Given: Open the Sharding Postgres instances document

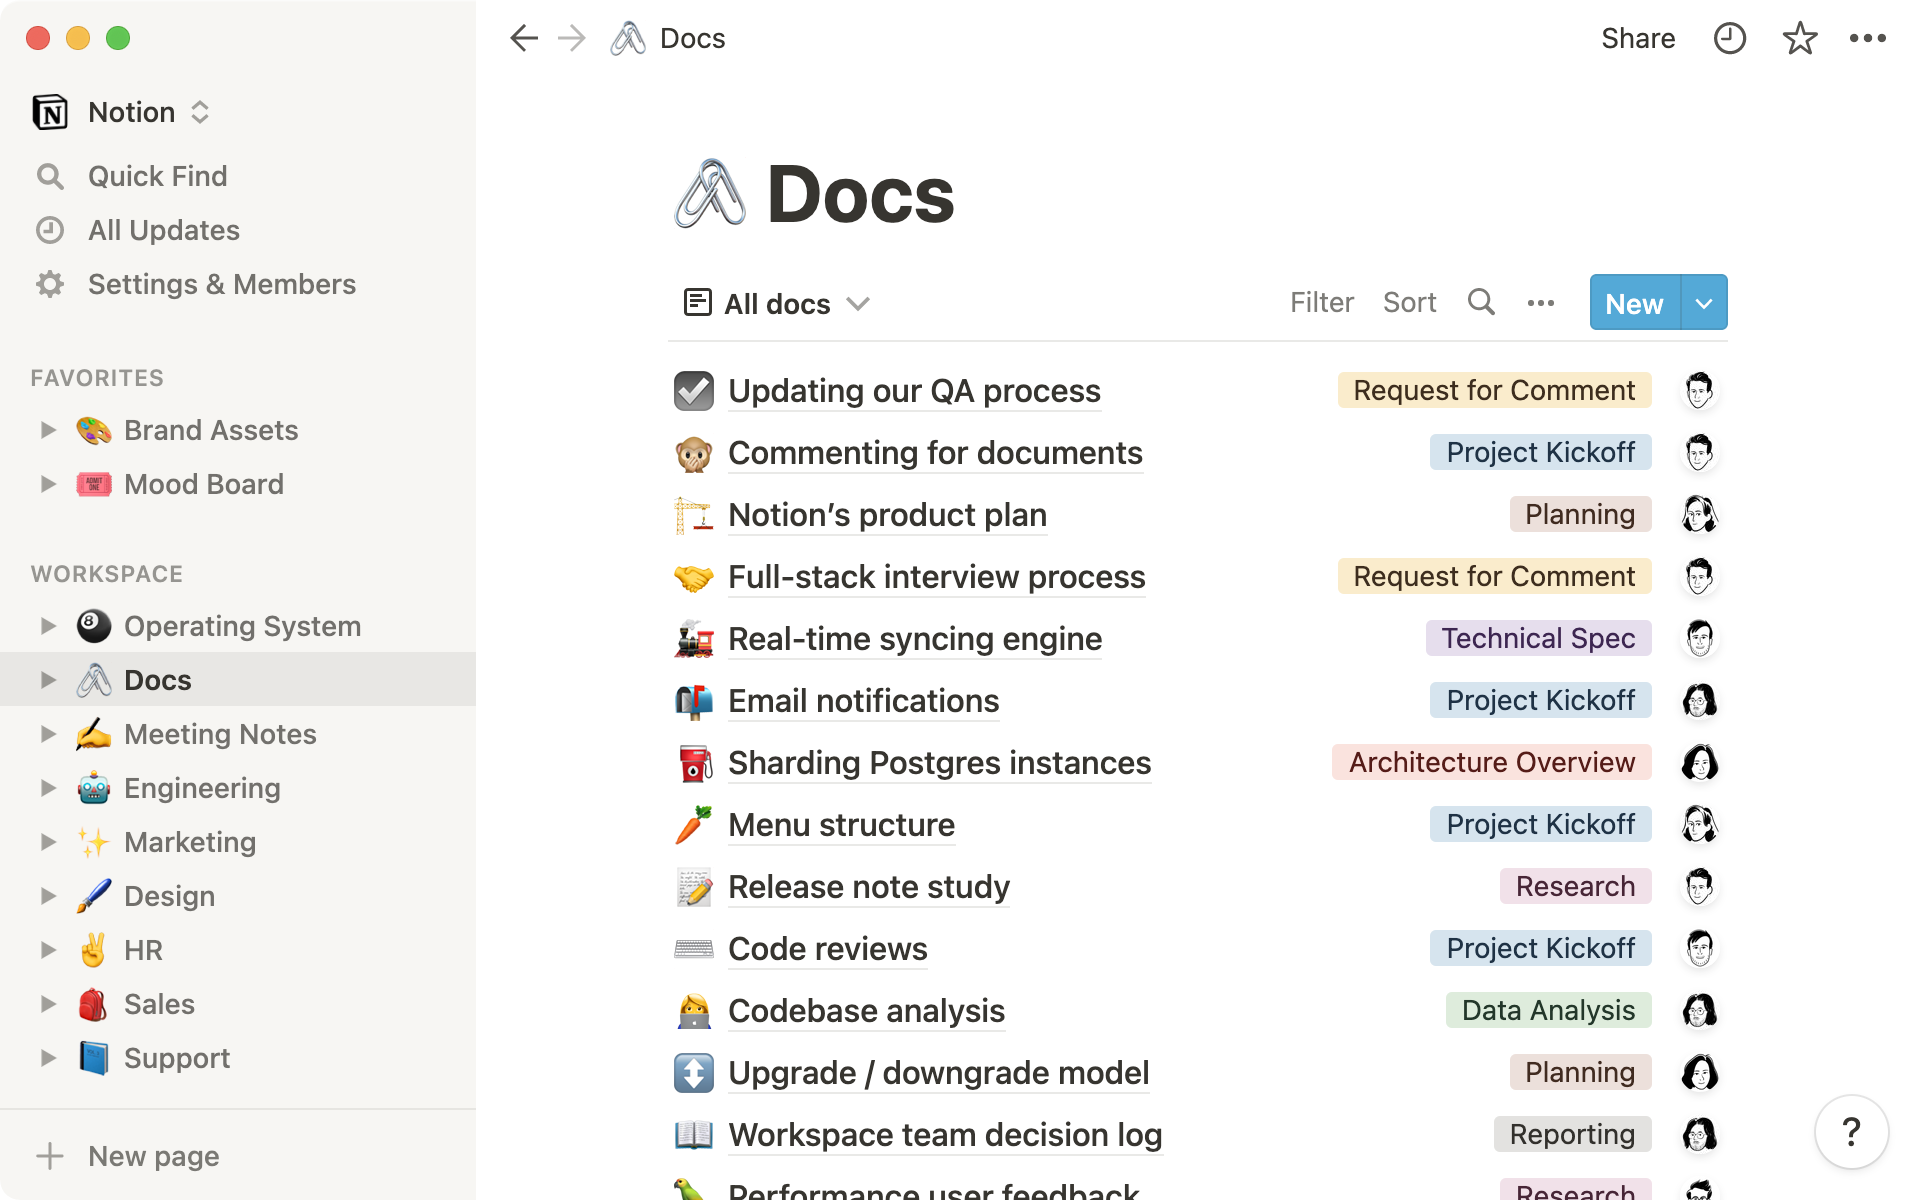Looking at the screenshot, I should tap(939, 762).
